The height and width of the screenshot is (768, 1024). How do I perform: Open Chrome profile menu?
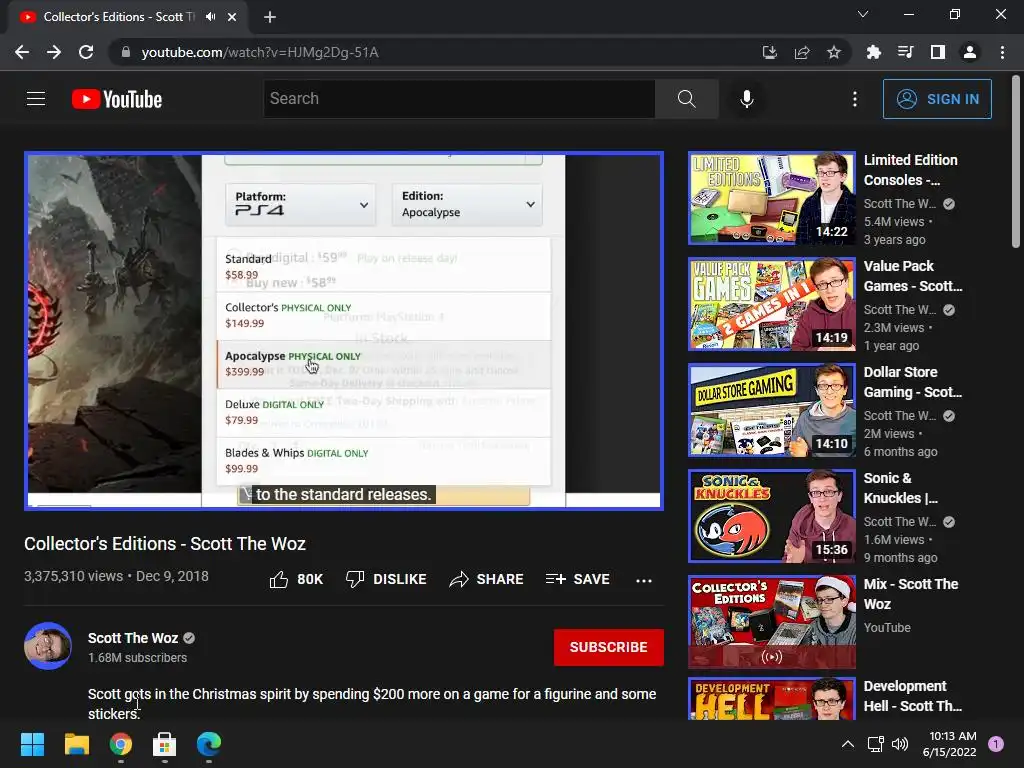click(x=969, y=52)
